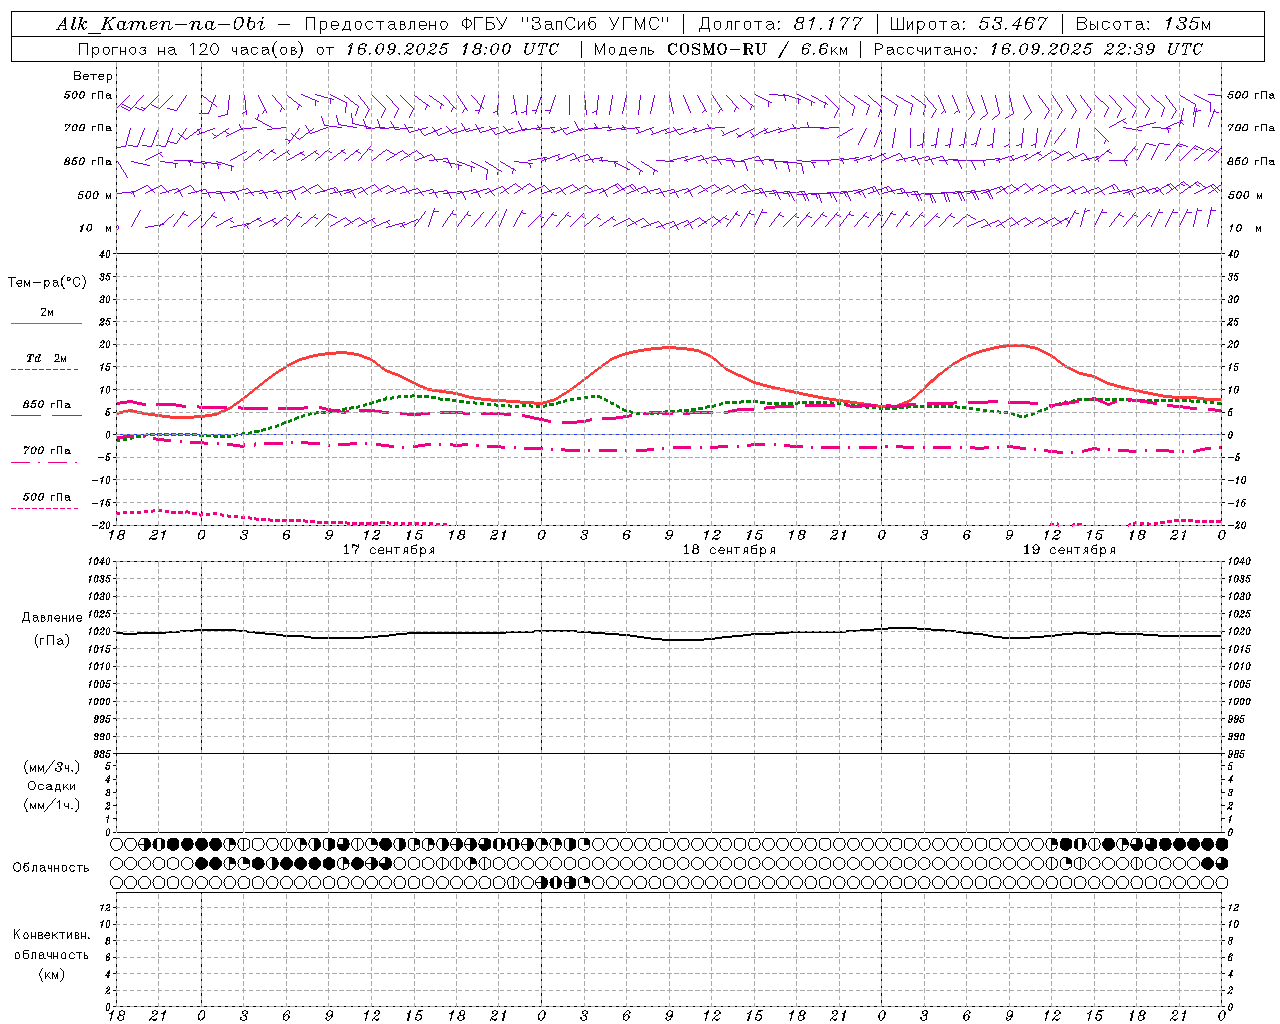1280x1024 pixels.
Task: Click '(км)' unit under convective cloud label
Action: tap(52, 974)
